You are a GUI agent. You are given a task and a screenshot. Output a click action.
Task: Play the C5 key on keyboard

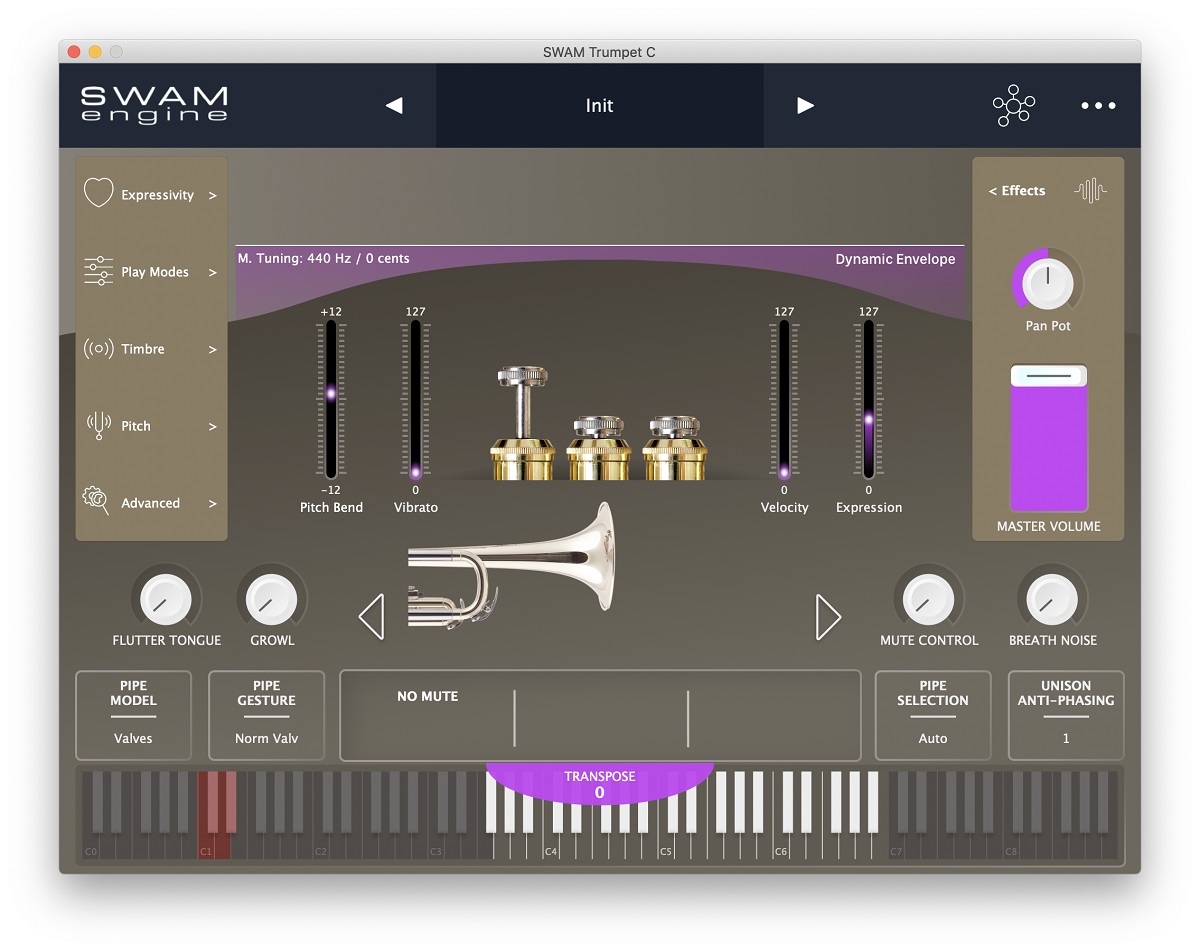(666, 846)
